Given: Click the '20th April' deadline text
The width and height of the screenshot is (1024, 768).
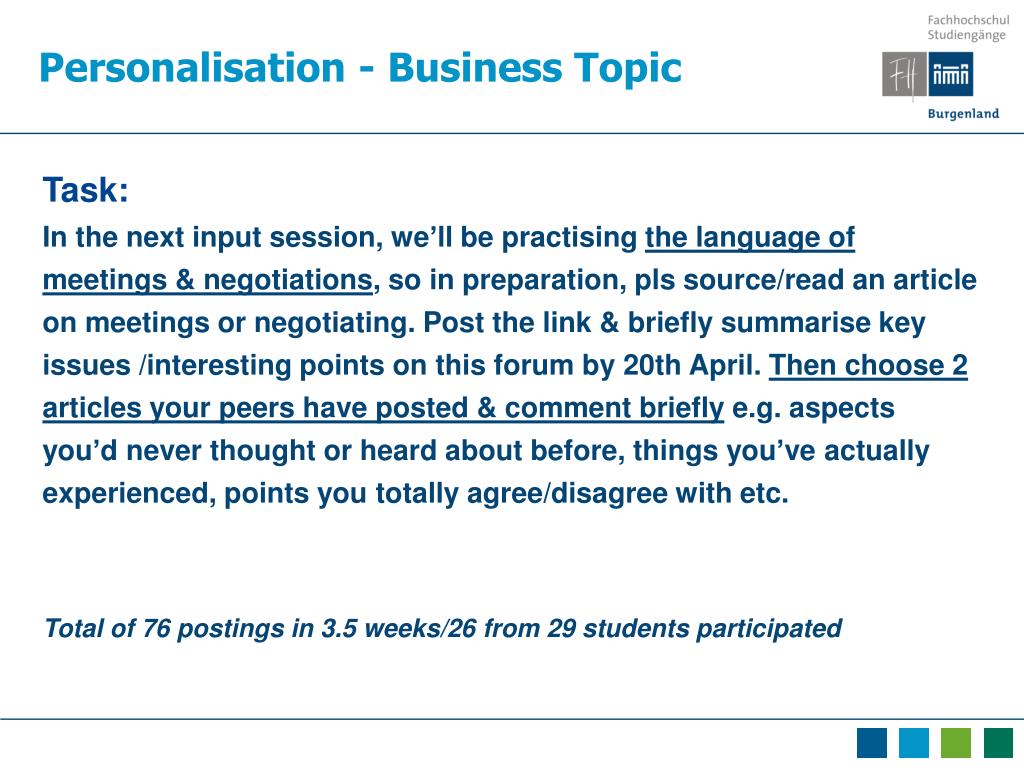Looking at the screenshot, I should tap(692, 366).
